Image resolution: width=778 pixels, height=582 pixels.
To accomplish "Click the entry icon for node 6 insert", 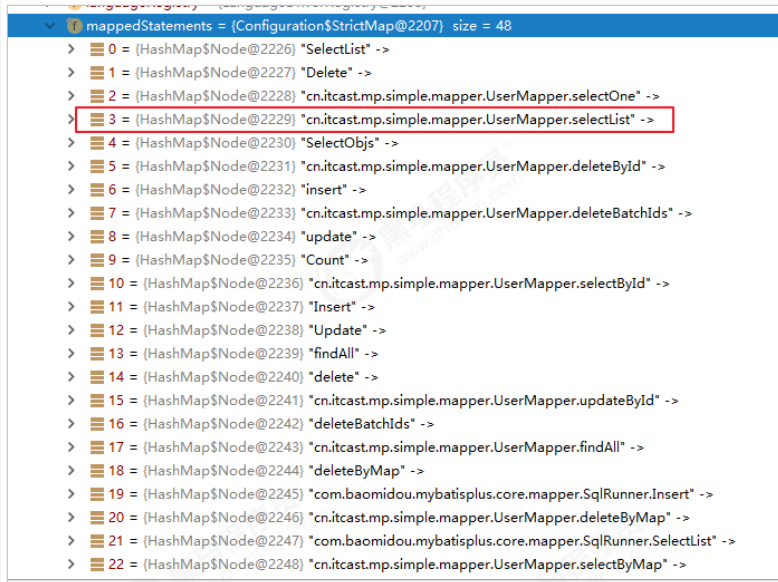I will click(97, 190).
